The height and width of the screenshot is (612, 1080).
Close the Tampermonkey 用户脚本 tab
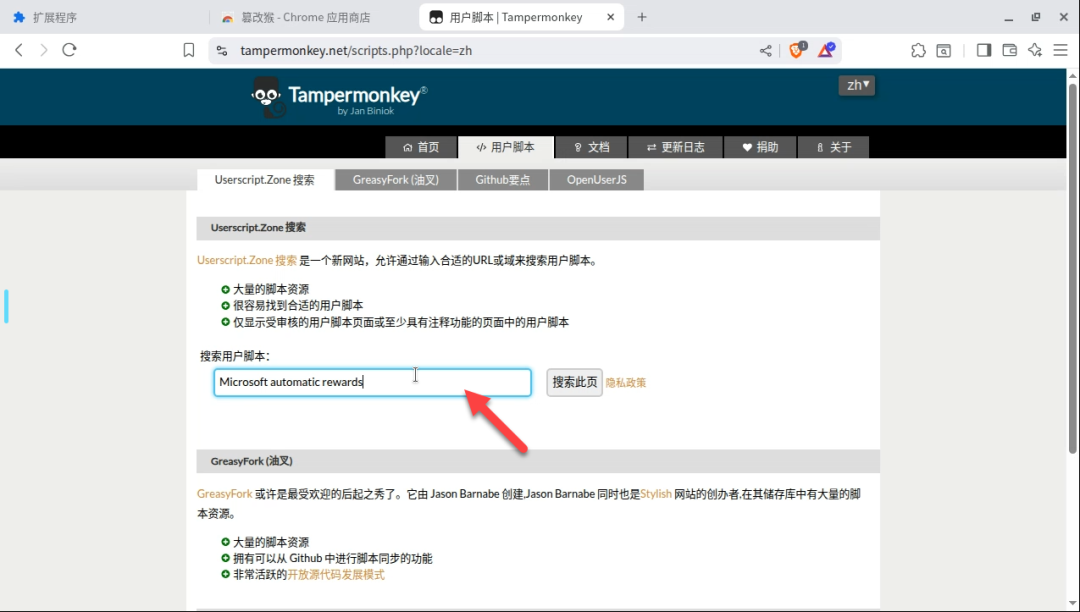point(610,17)
